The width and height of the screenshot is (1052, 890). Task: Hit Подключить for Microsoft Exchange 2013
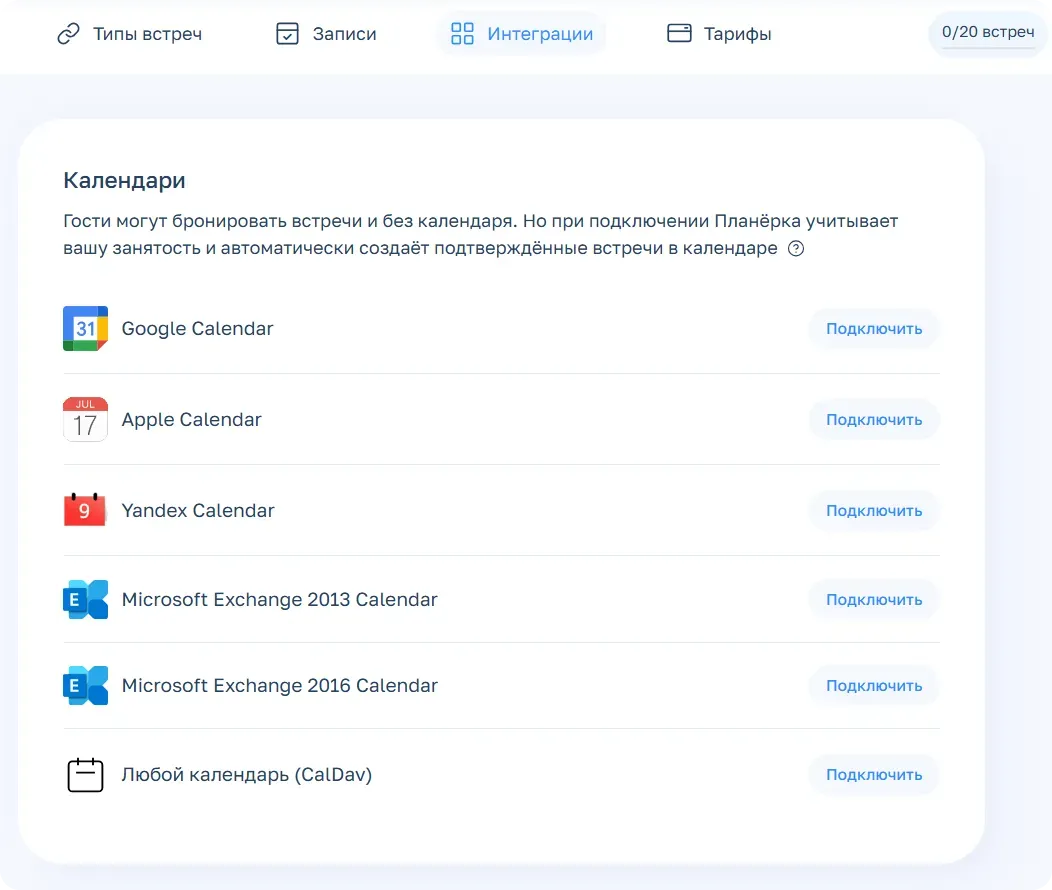[x=873, y=600]
